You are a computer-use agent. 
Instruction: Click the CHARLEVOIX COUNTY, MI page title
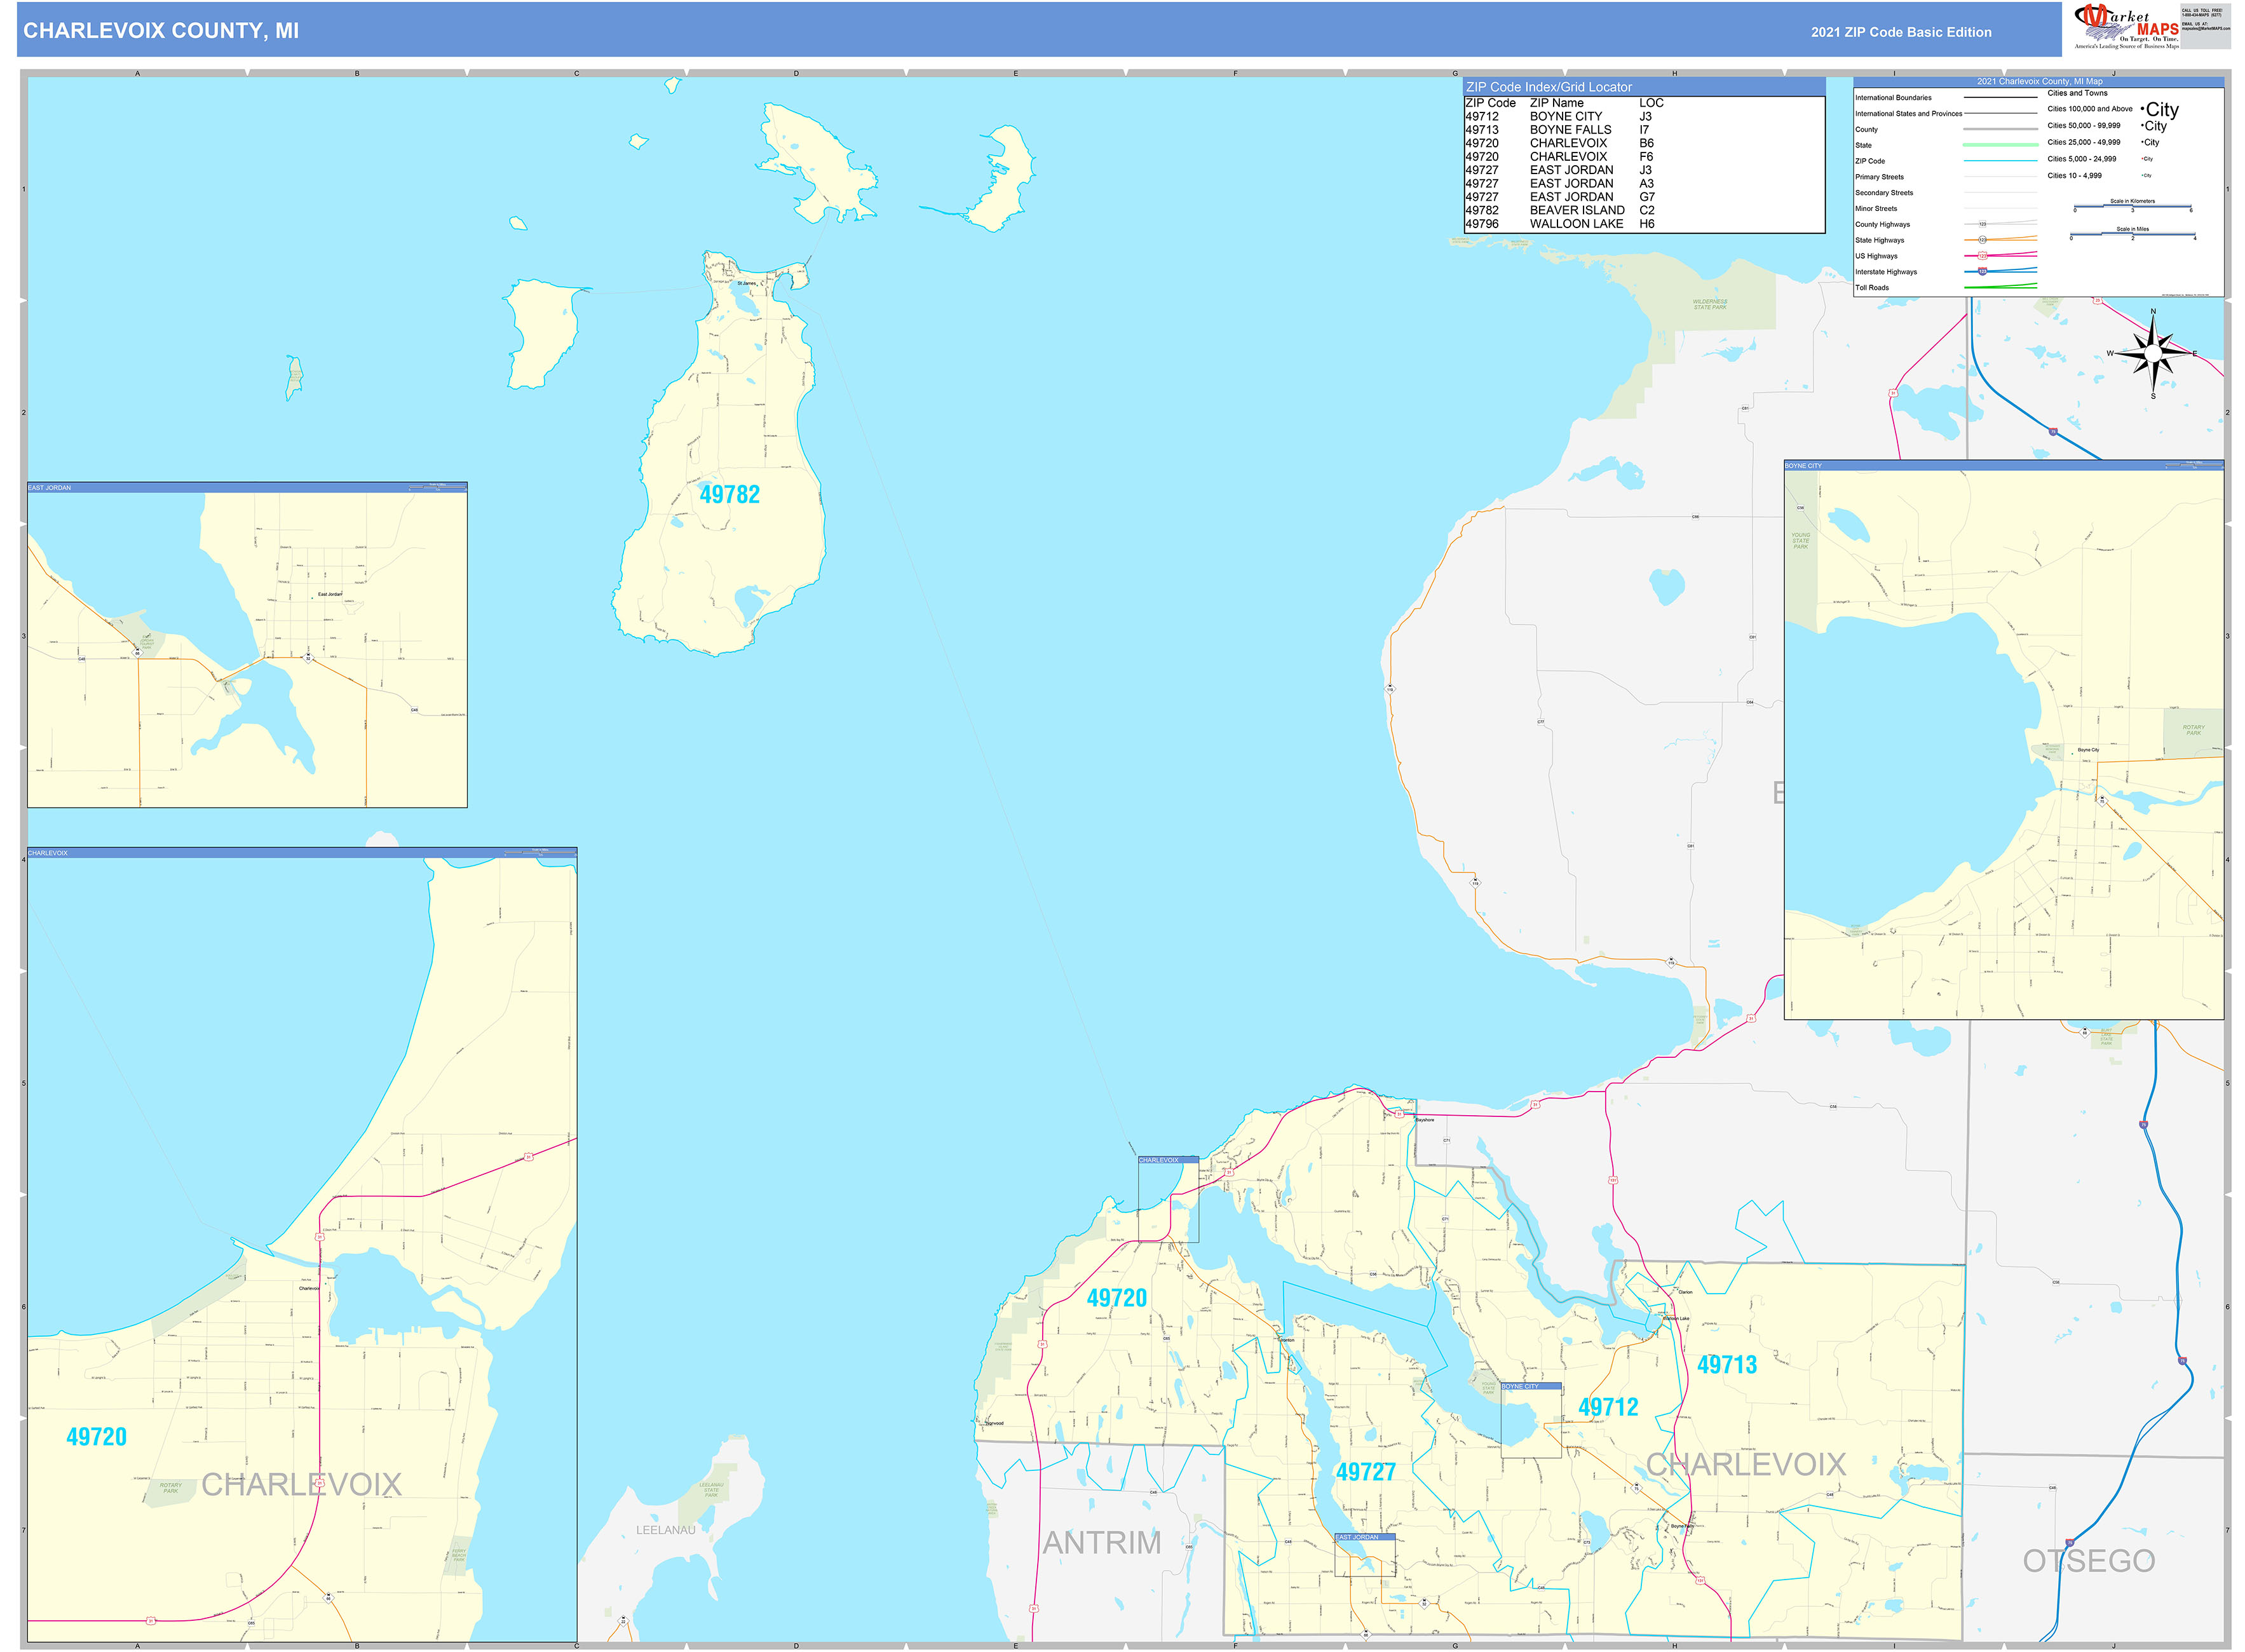161,31
